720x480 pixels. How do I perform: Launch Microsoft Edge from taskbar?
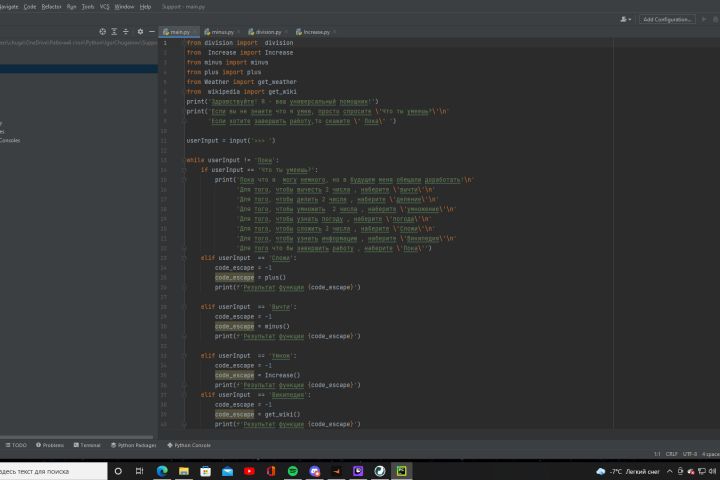tap(162, 471)
